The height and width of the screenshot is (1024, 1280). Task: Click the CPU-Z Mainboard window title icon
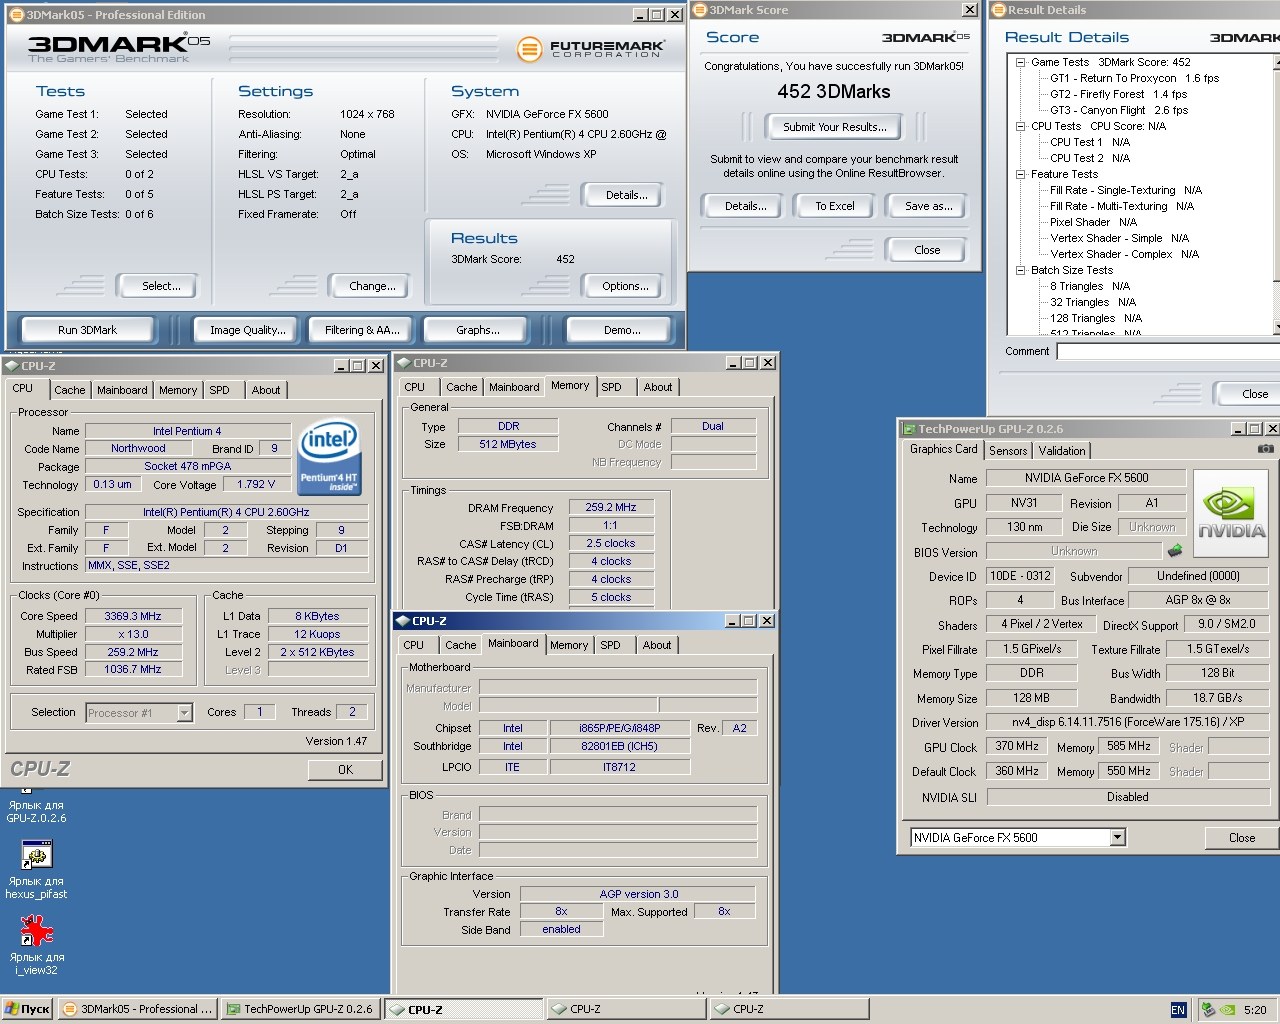click(402, 621)
